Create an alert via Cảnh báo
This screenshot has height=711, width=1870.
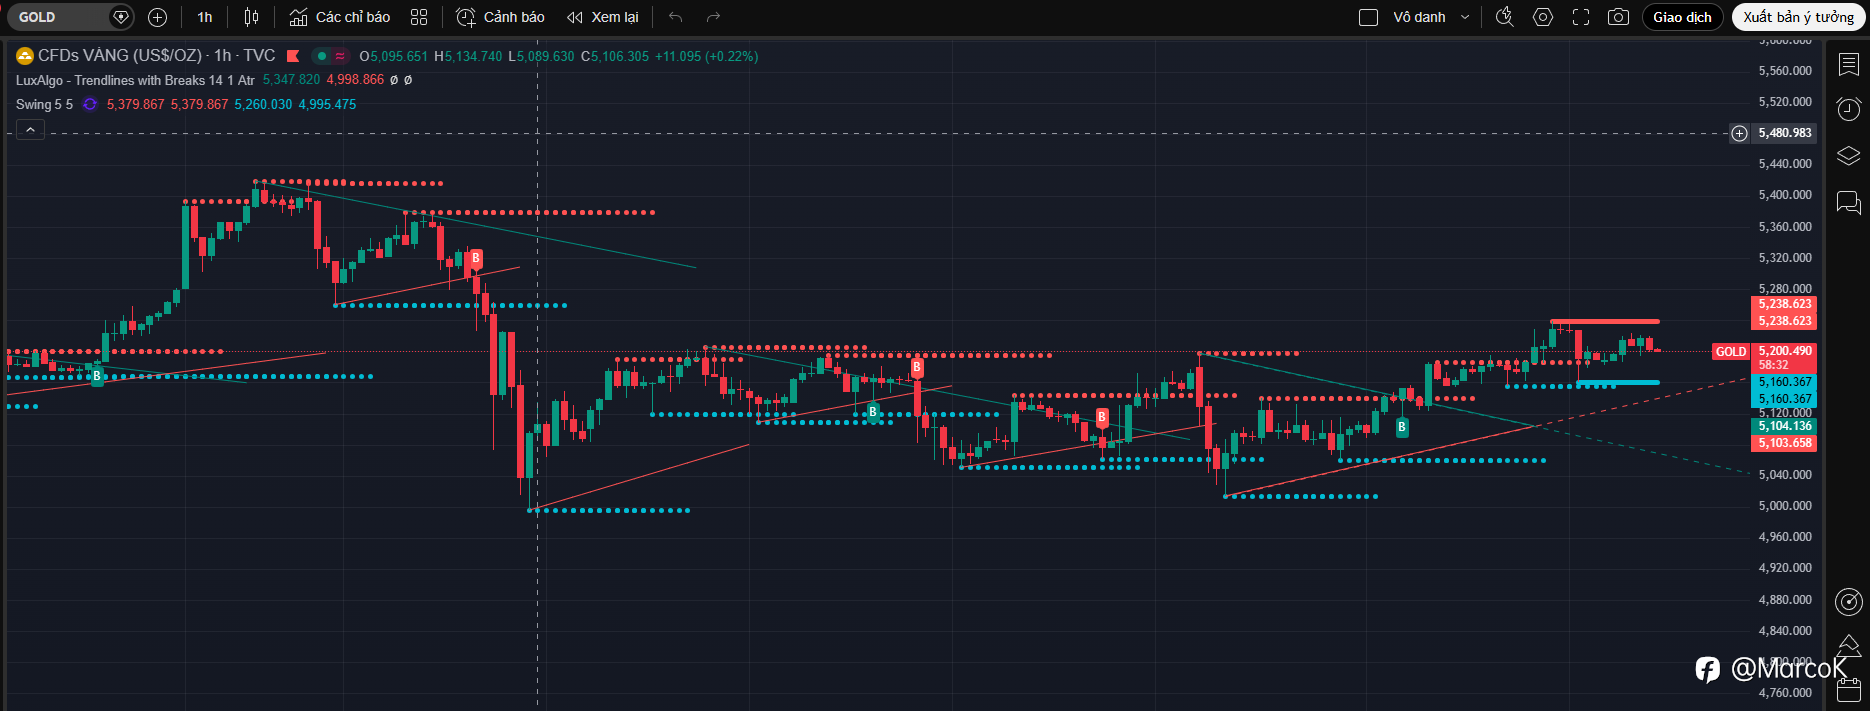pos(501,17)
